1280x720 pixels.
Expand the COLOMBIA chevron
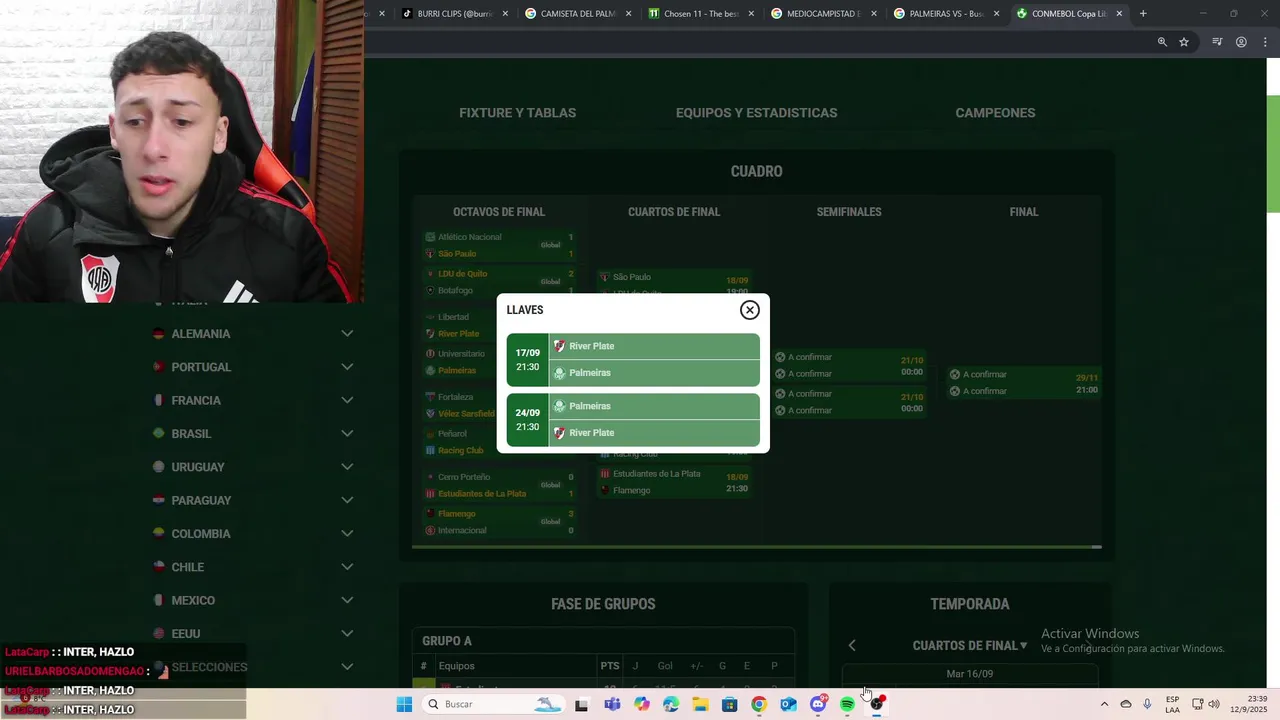click(347, 534)
